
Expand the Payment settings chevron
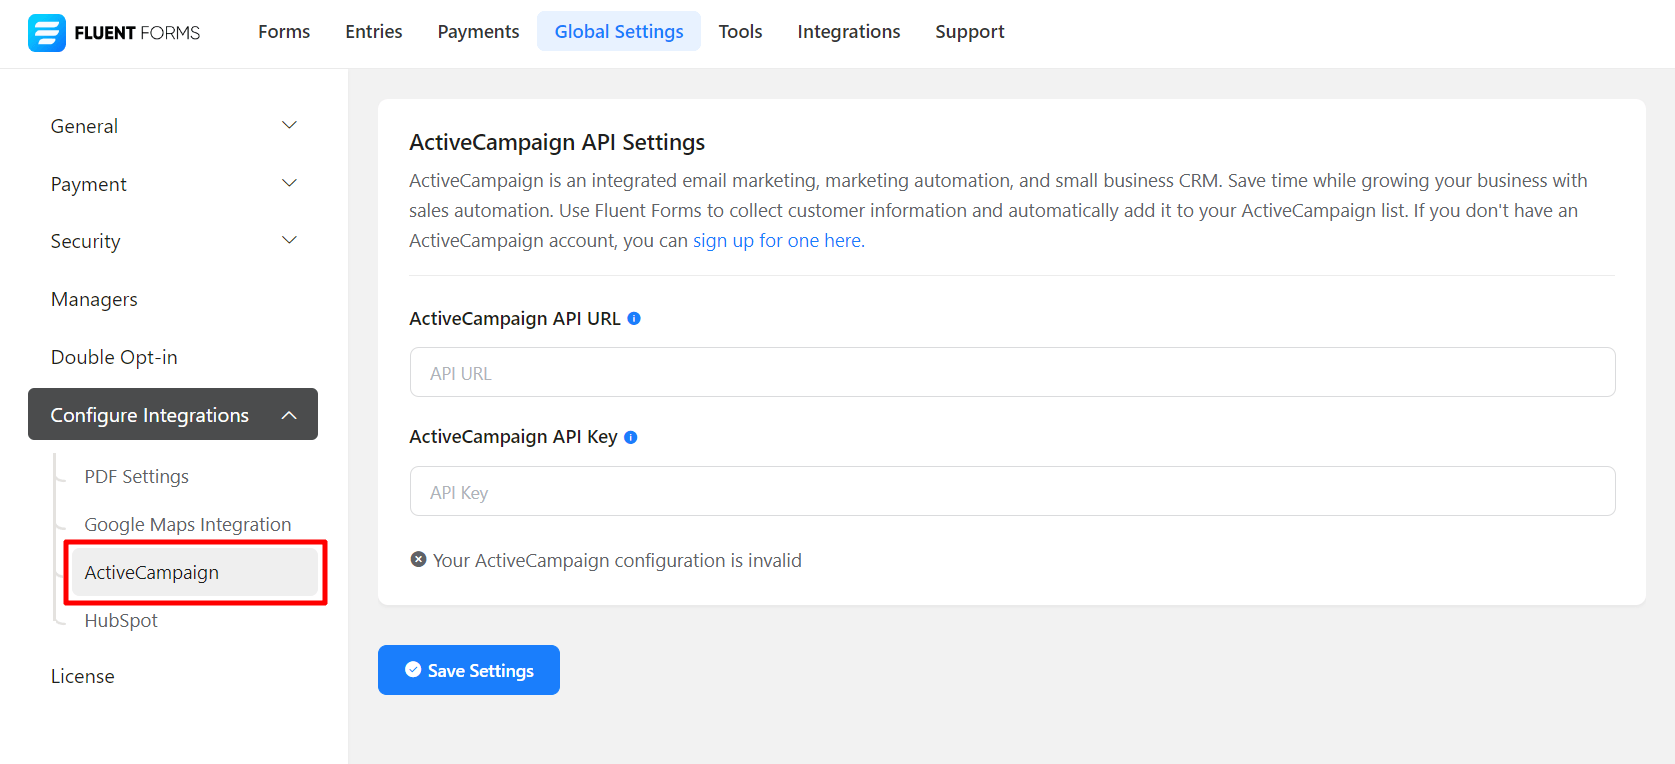(x=289, y=184)
